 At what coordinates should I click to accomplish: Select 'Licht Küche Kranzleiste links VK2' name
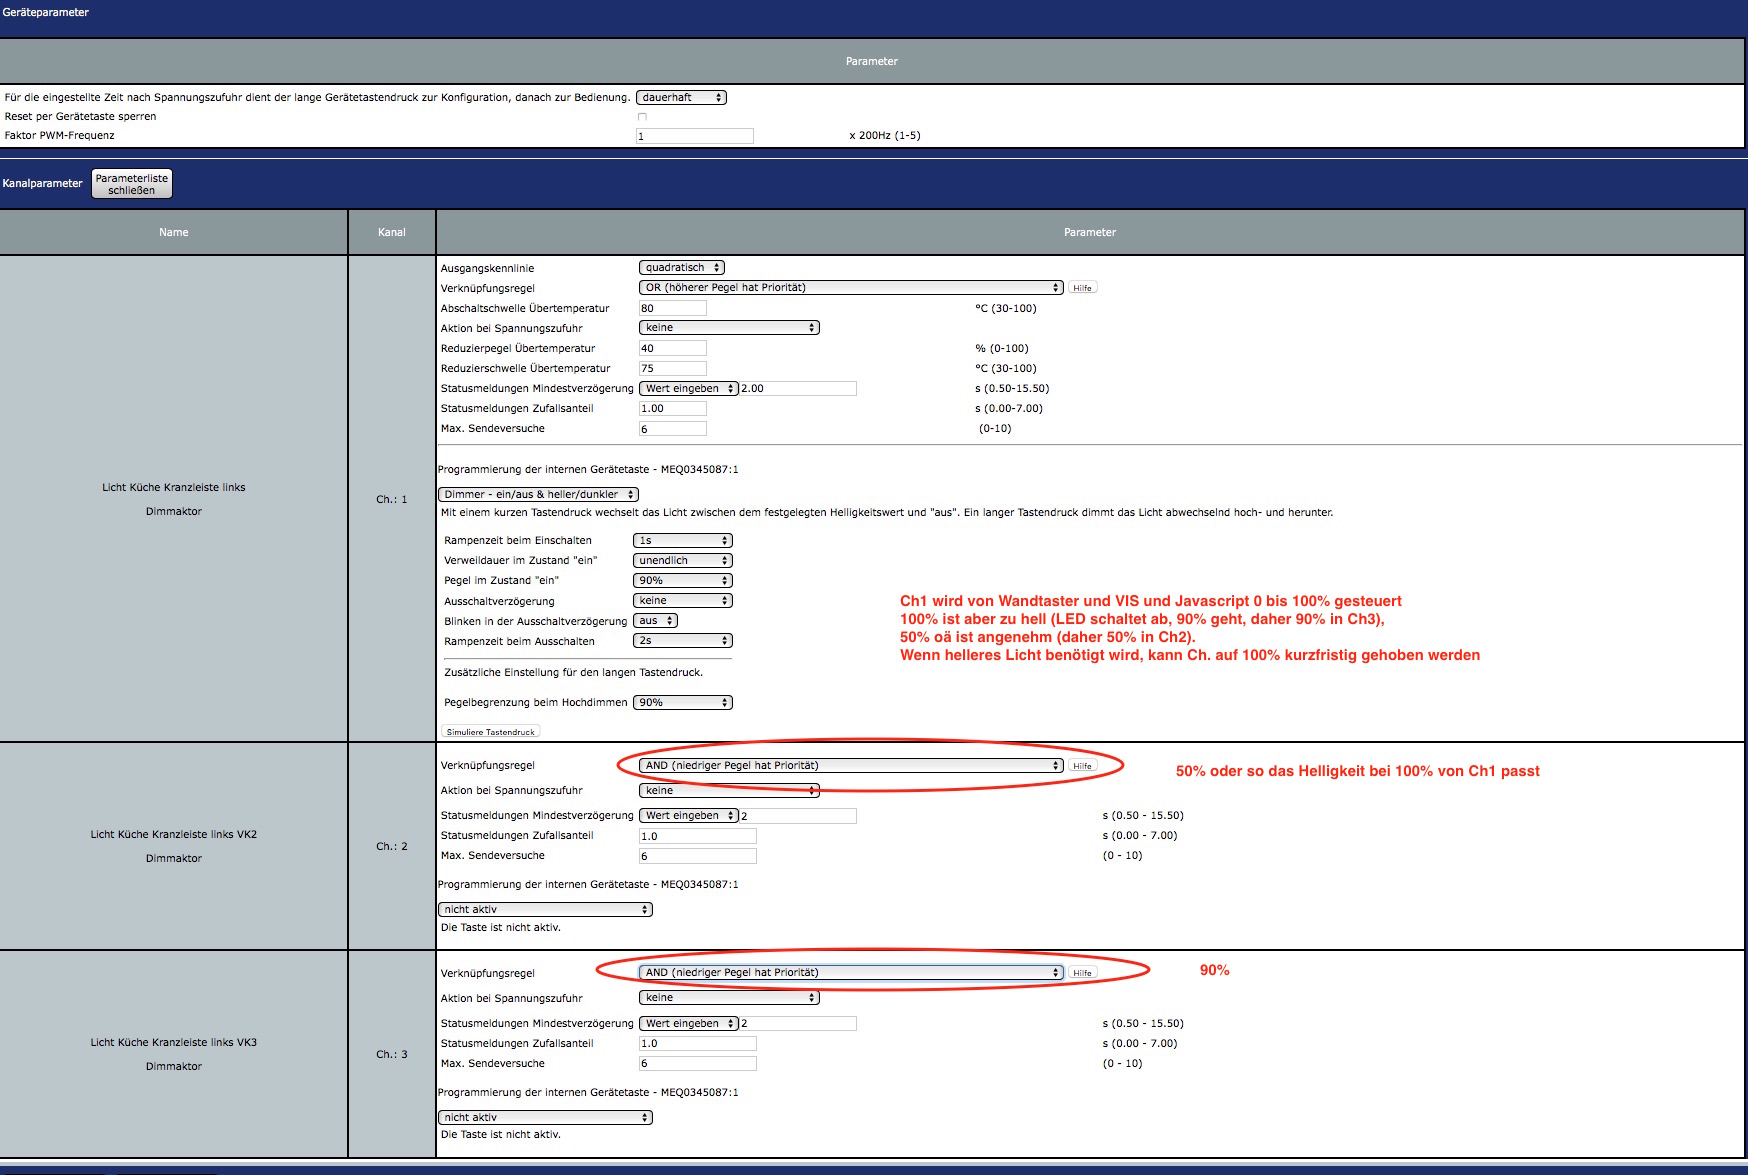click(x=174, y=834)
